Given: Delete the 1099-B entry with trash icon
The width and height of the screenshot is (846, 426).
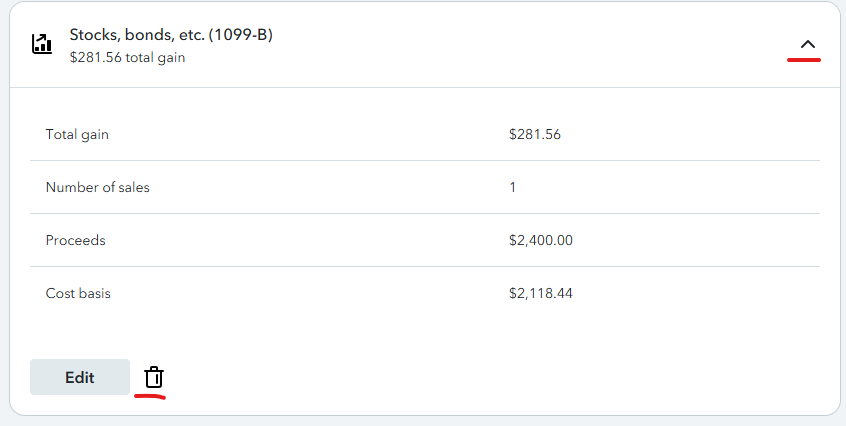Looking at the screenshot, I should [154, 377].
